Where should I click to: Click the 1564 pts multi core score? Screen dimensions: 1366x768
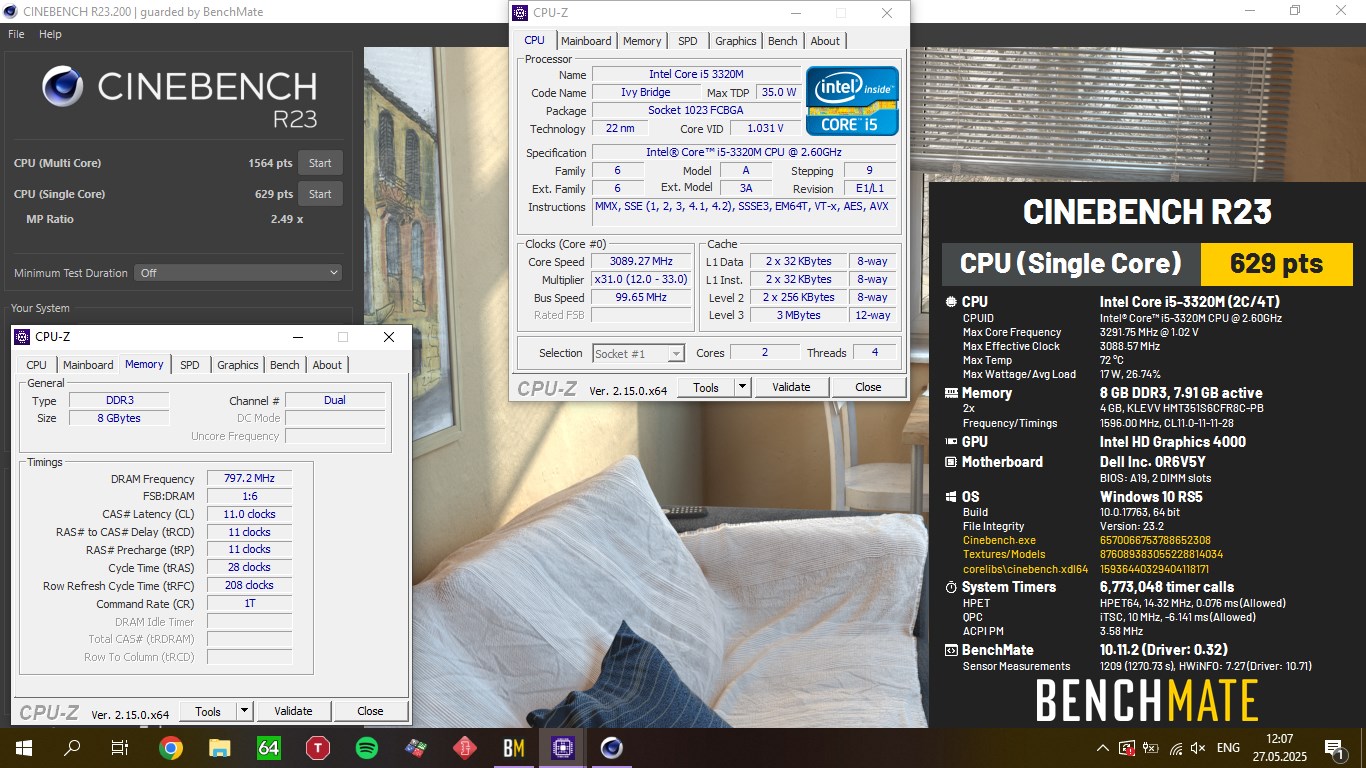[x=270, y=163]
